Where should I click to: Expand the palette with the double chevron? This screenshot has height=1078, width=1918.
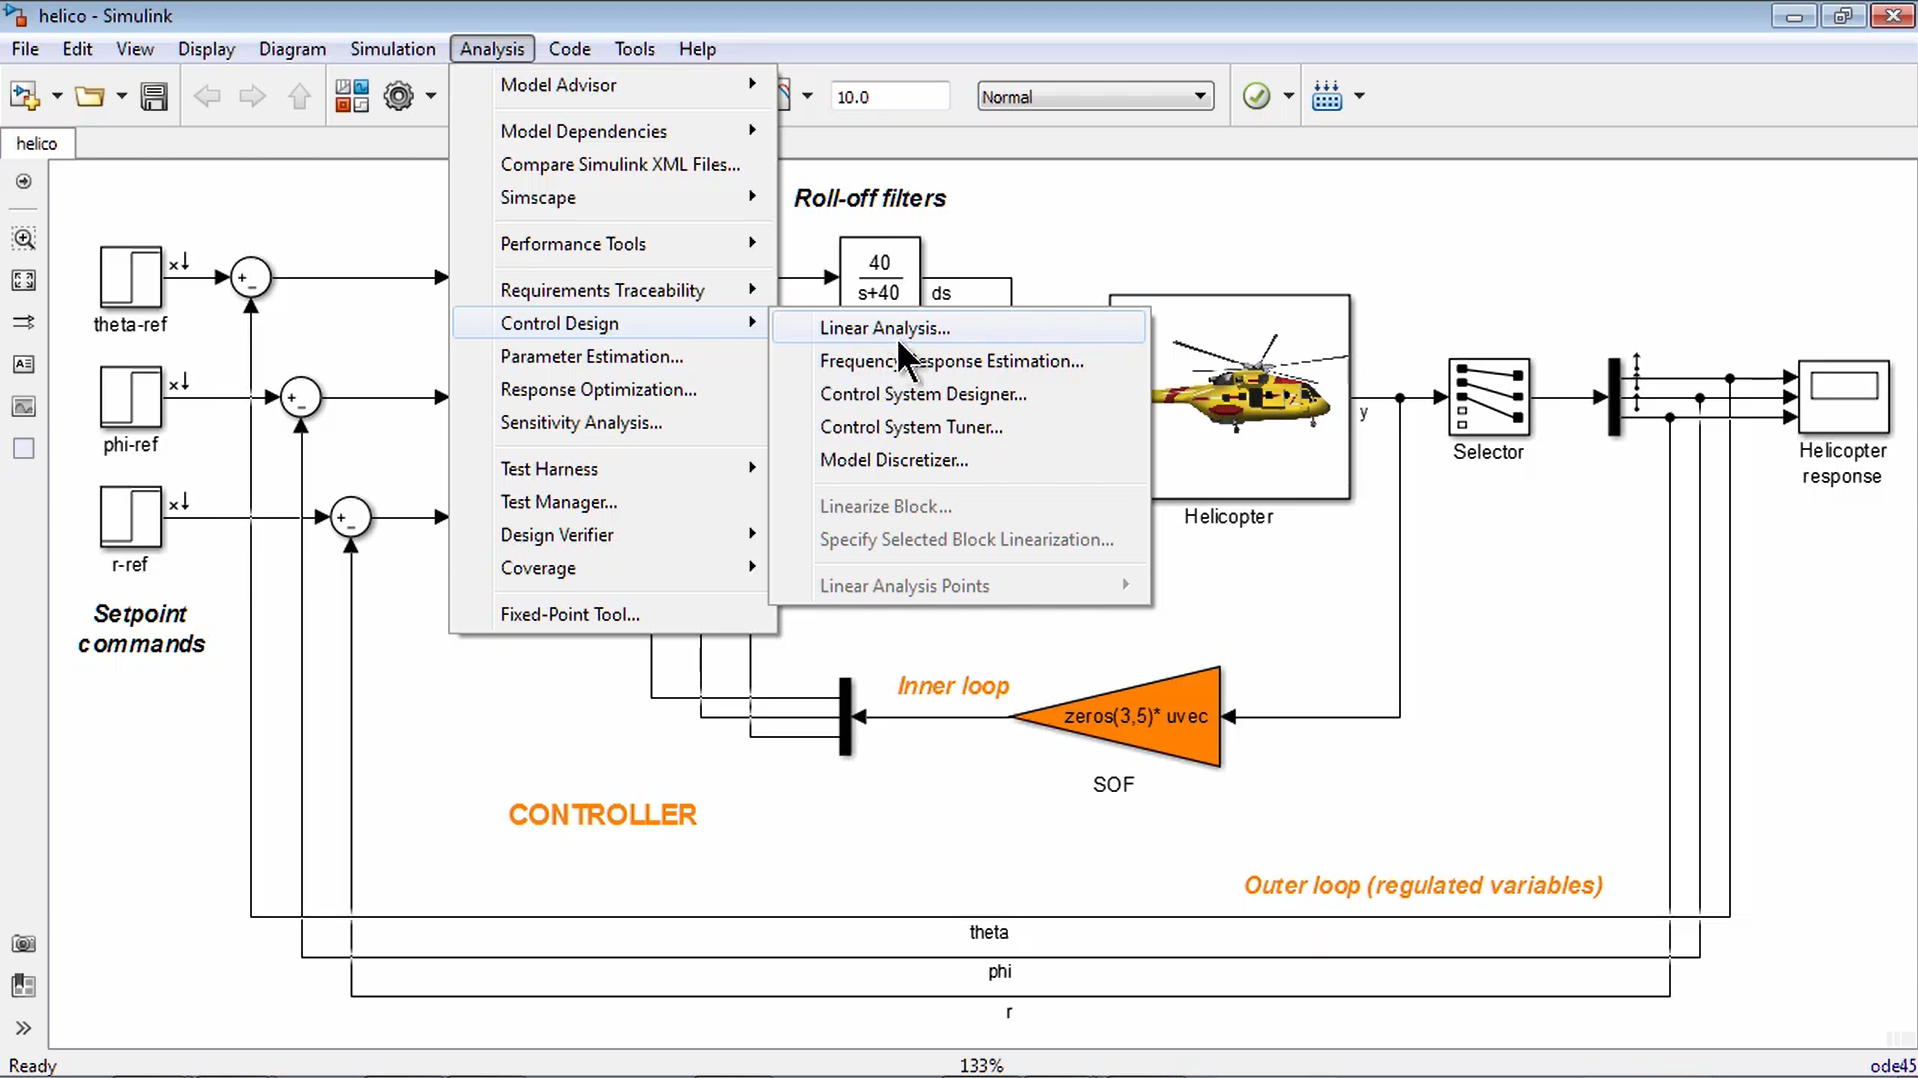pos(24,1028)
